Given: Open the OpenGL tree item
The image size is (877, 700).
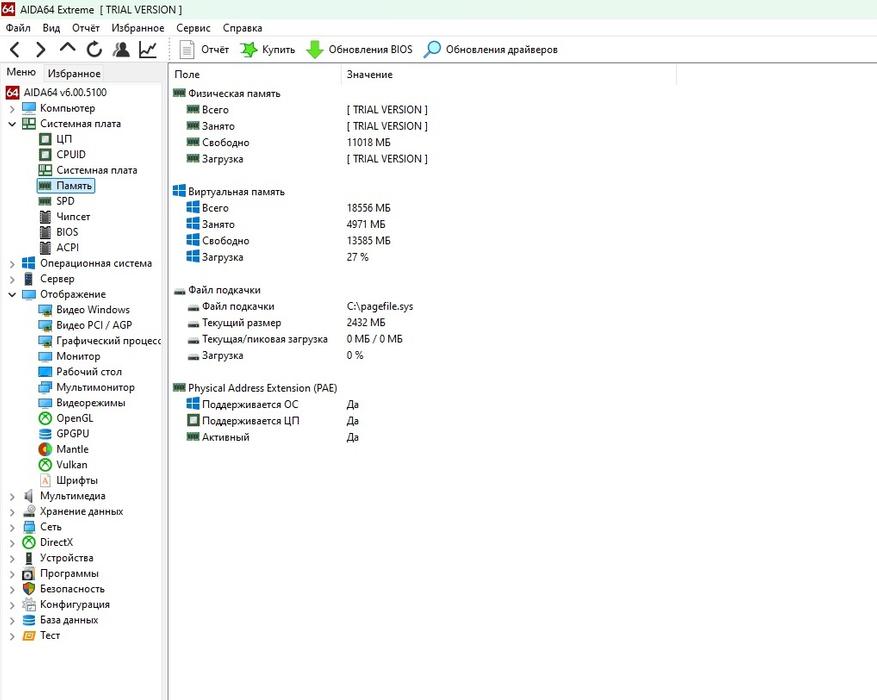Looking at the screenshot, I should pos(66,418).
